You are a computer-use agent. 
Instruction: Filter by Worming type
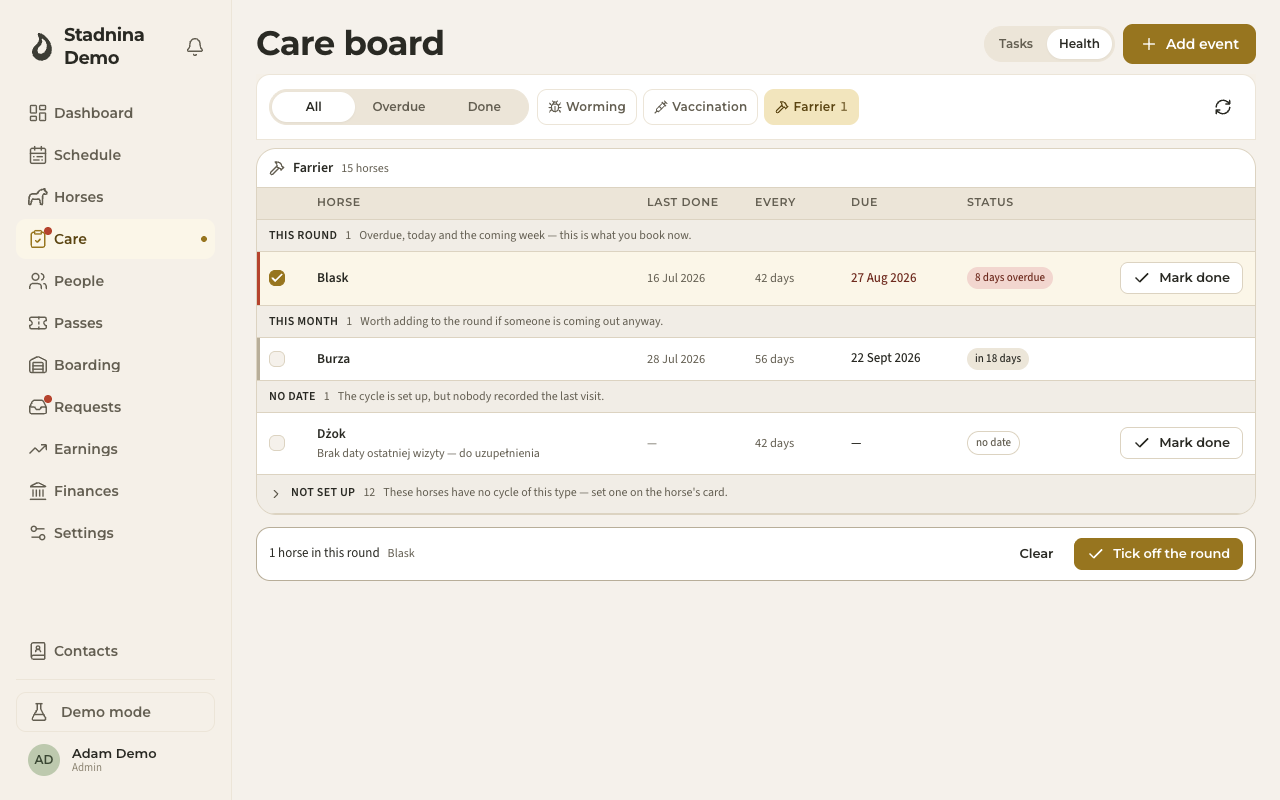(x=587, y=107)
